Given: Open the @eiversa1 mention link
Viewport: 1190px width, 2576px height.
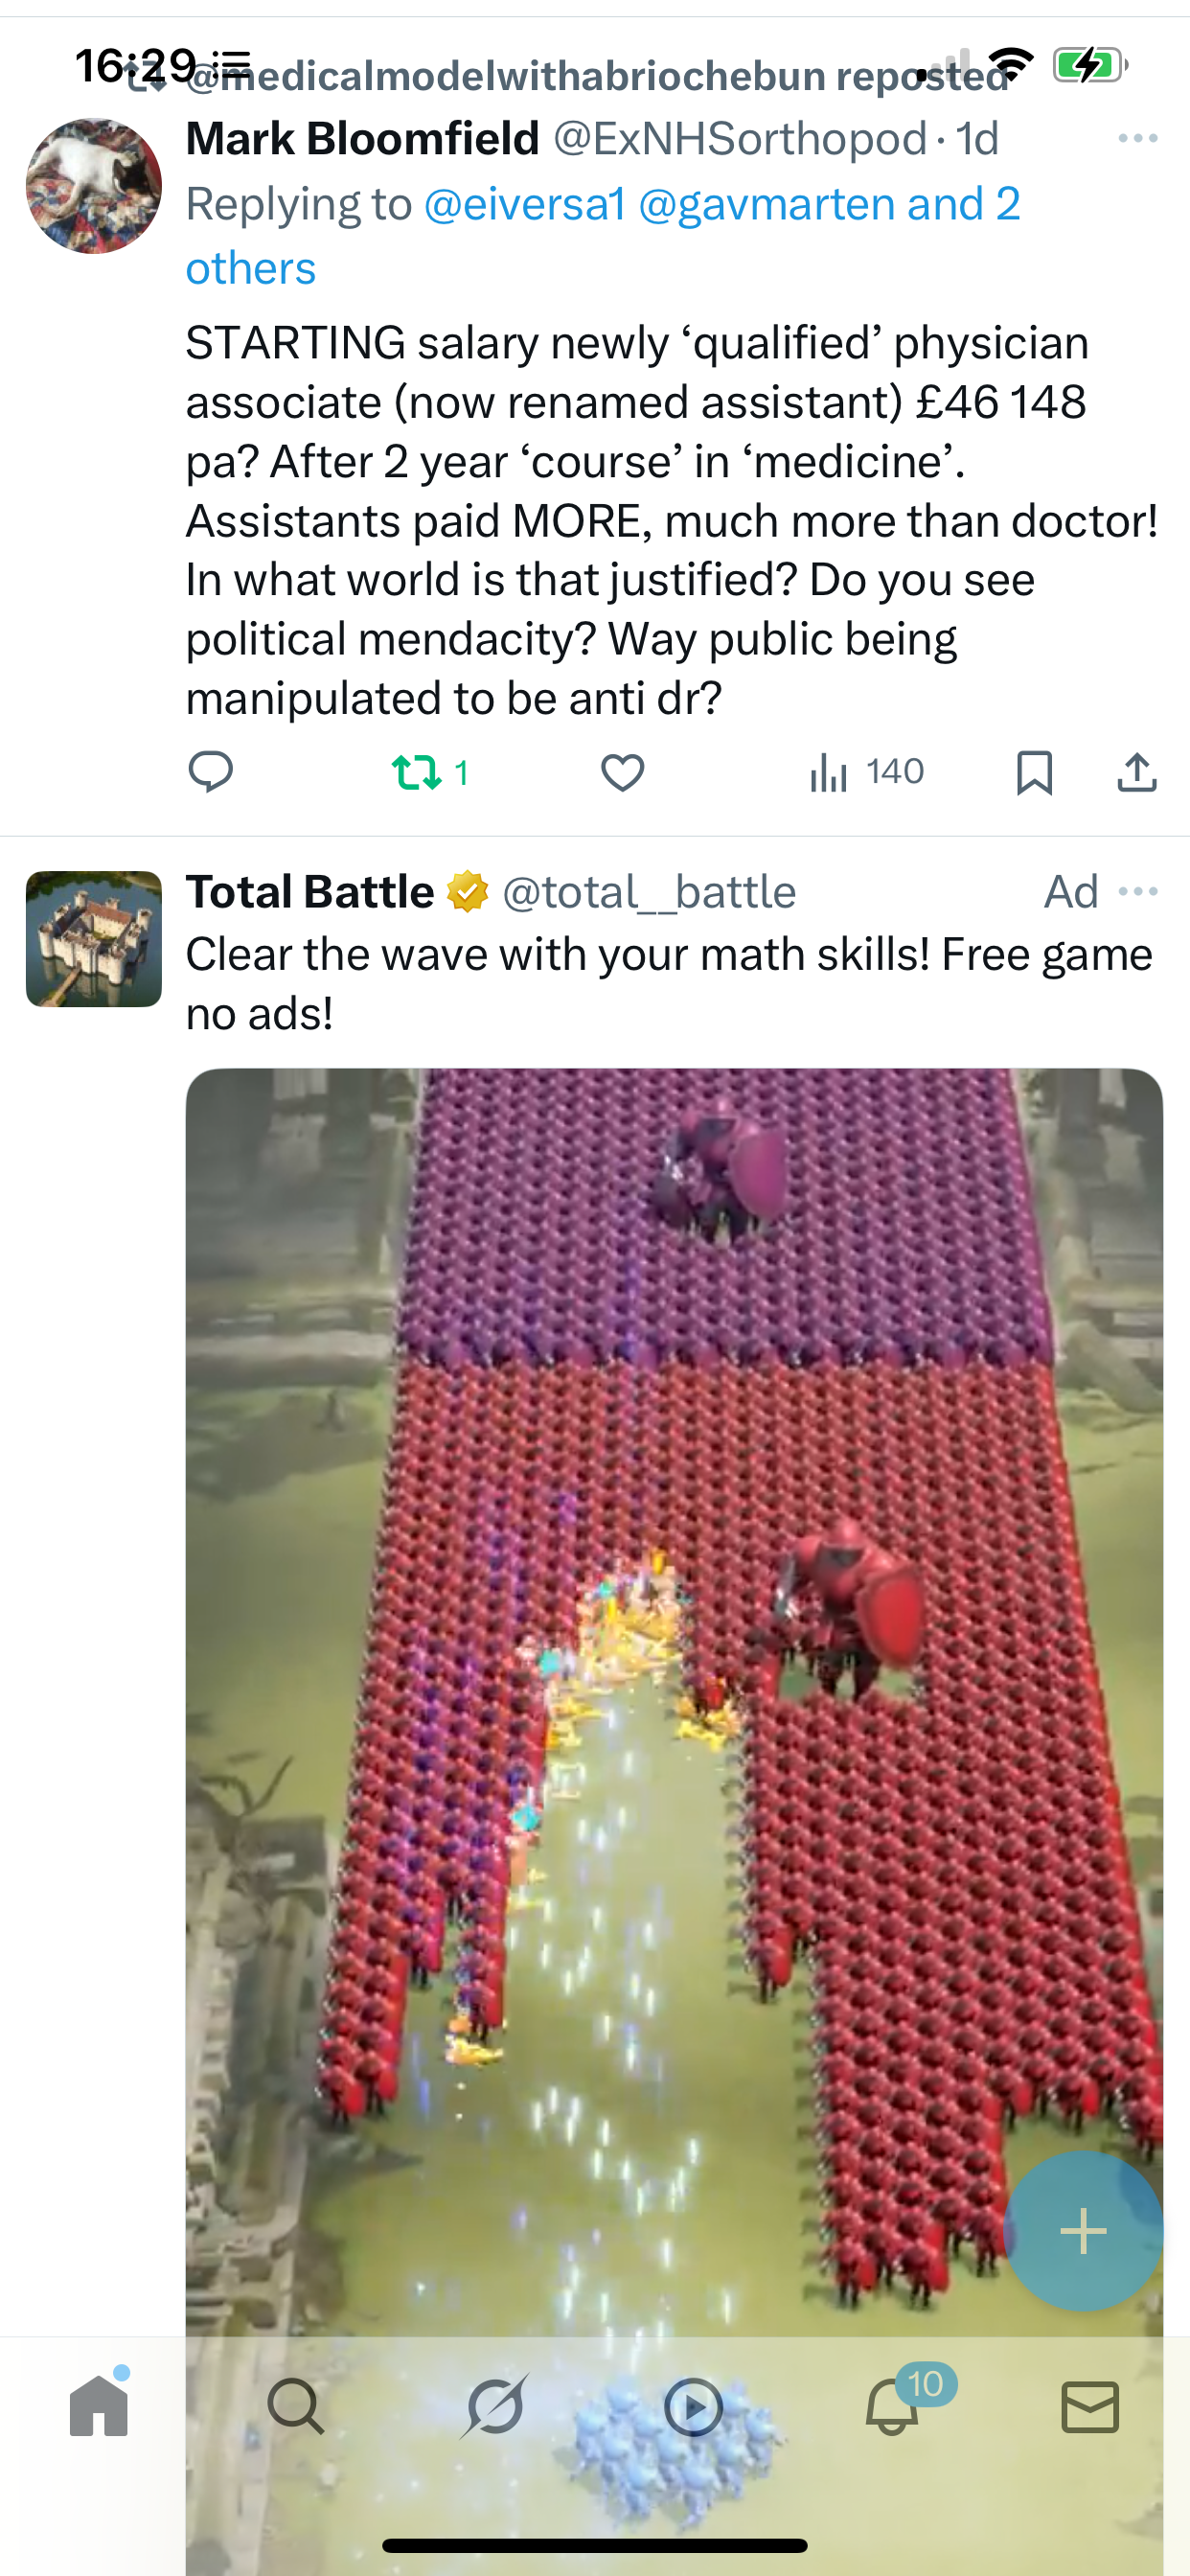Looking at the screenshot, I should [525, 204].
